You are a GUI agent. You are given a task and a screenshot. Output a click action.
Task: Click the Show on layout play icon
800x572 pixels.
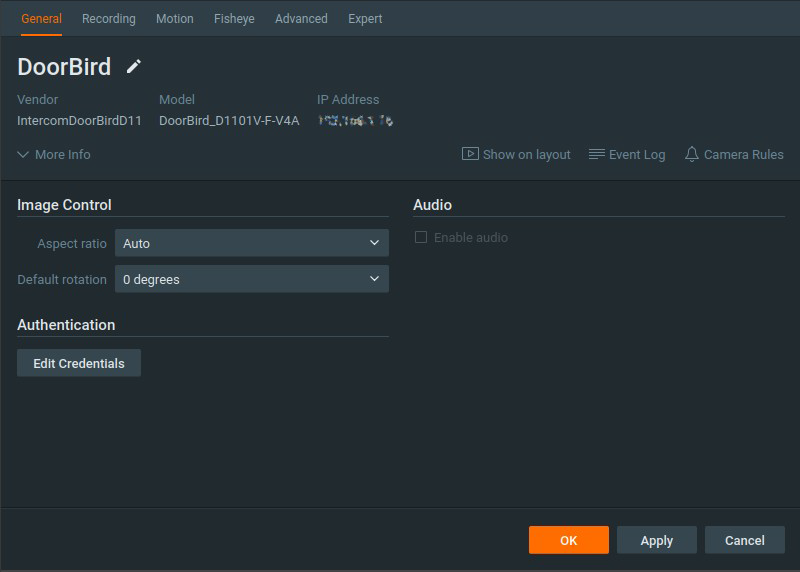click(x=470, y=154)
